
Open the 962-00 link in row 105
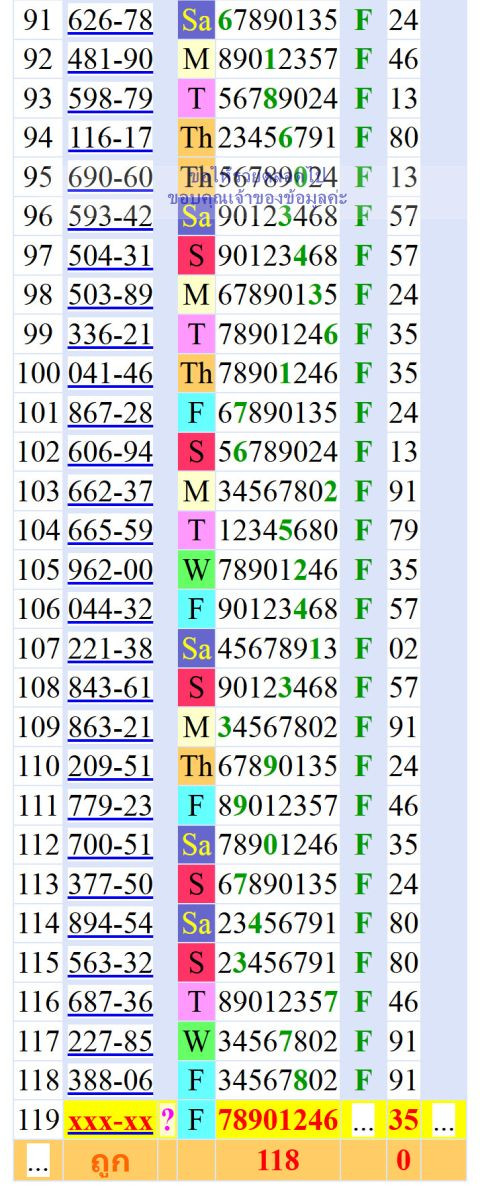[111, 570]
